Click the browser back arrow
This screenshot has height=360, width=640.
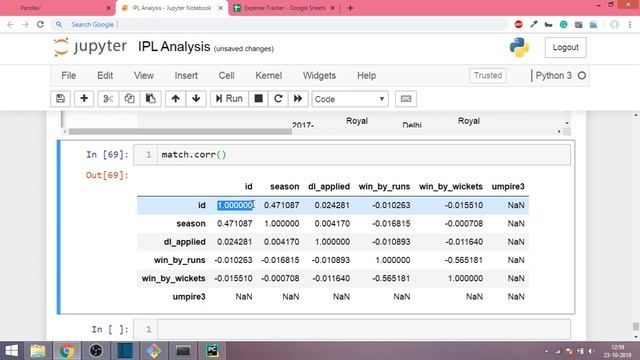pyautogui.click(x=10, y=24)
